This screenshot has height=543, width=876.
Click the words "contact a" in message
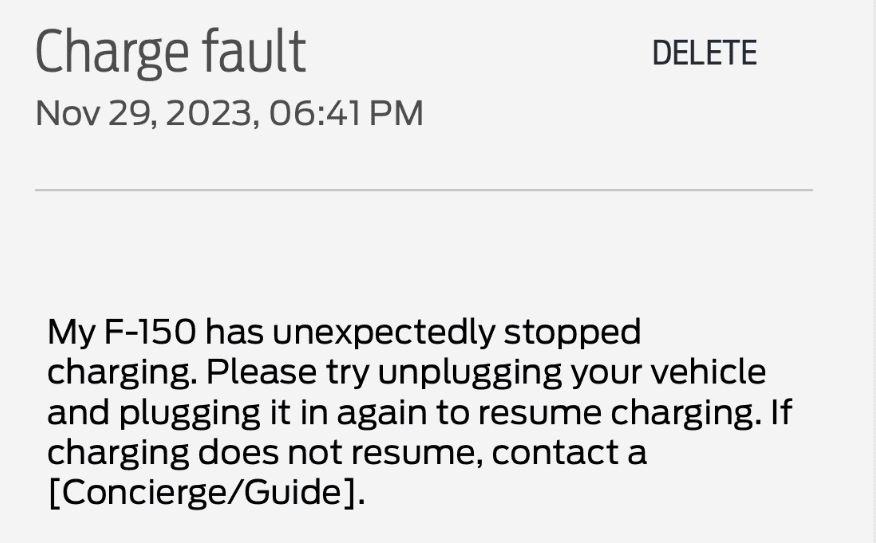click(569, 452)
